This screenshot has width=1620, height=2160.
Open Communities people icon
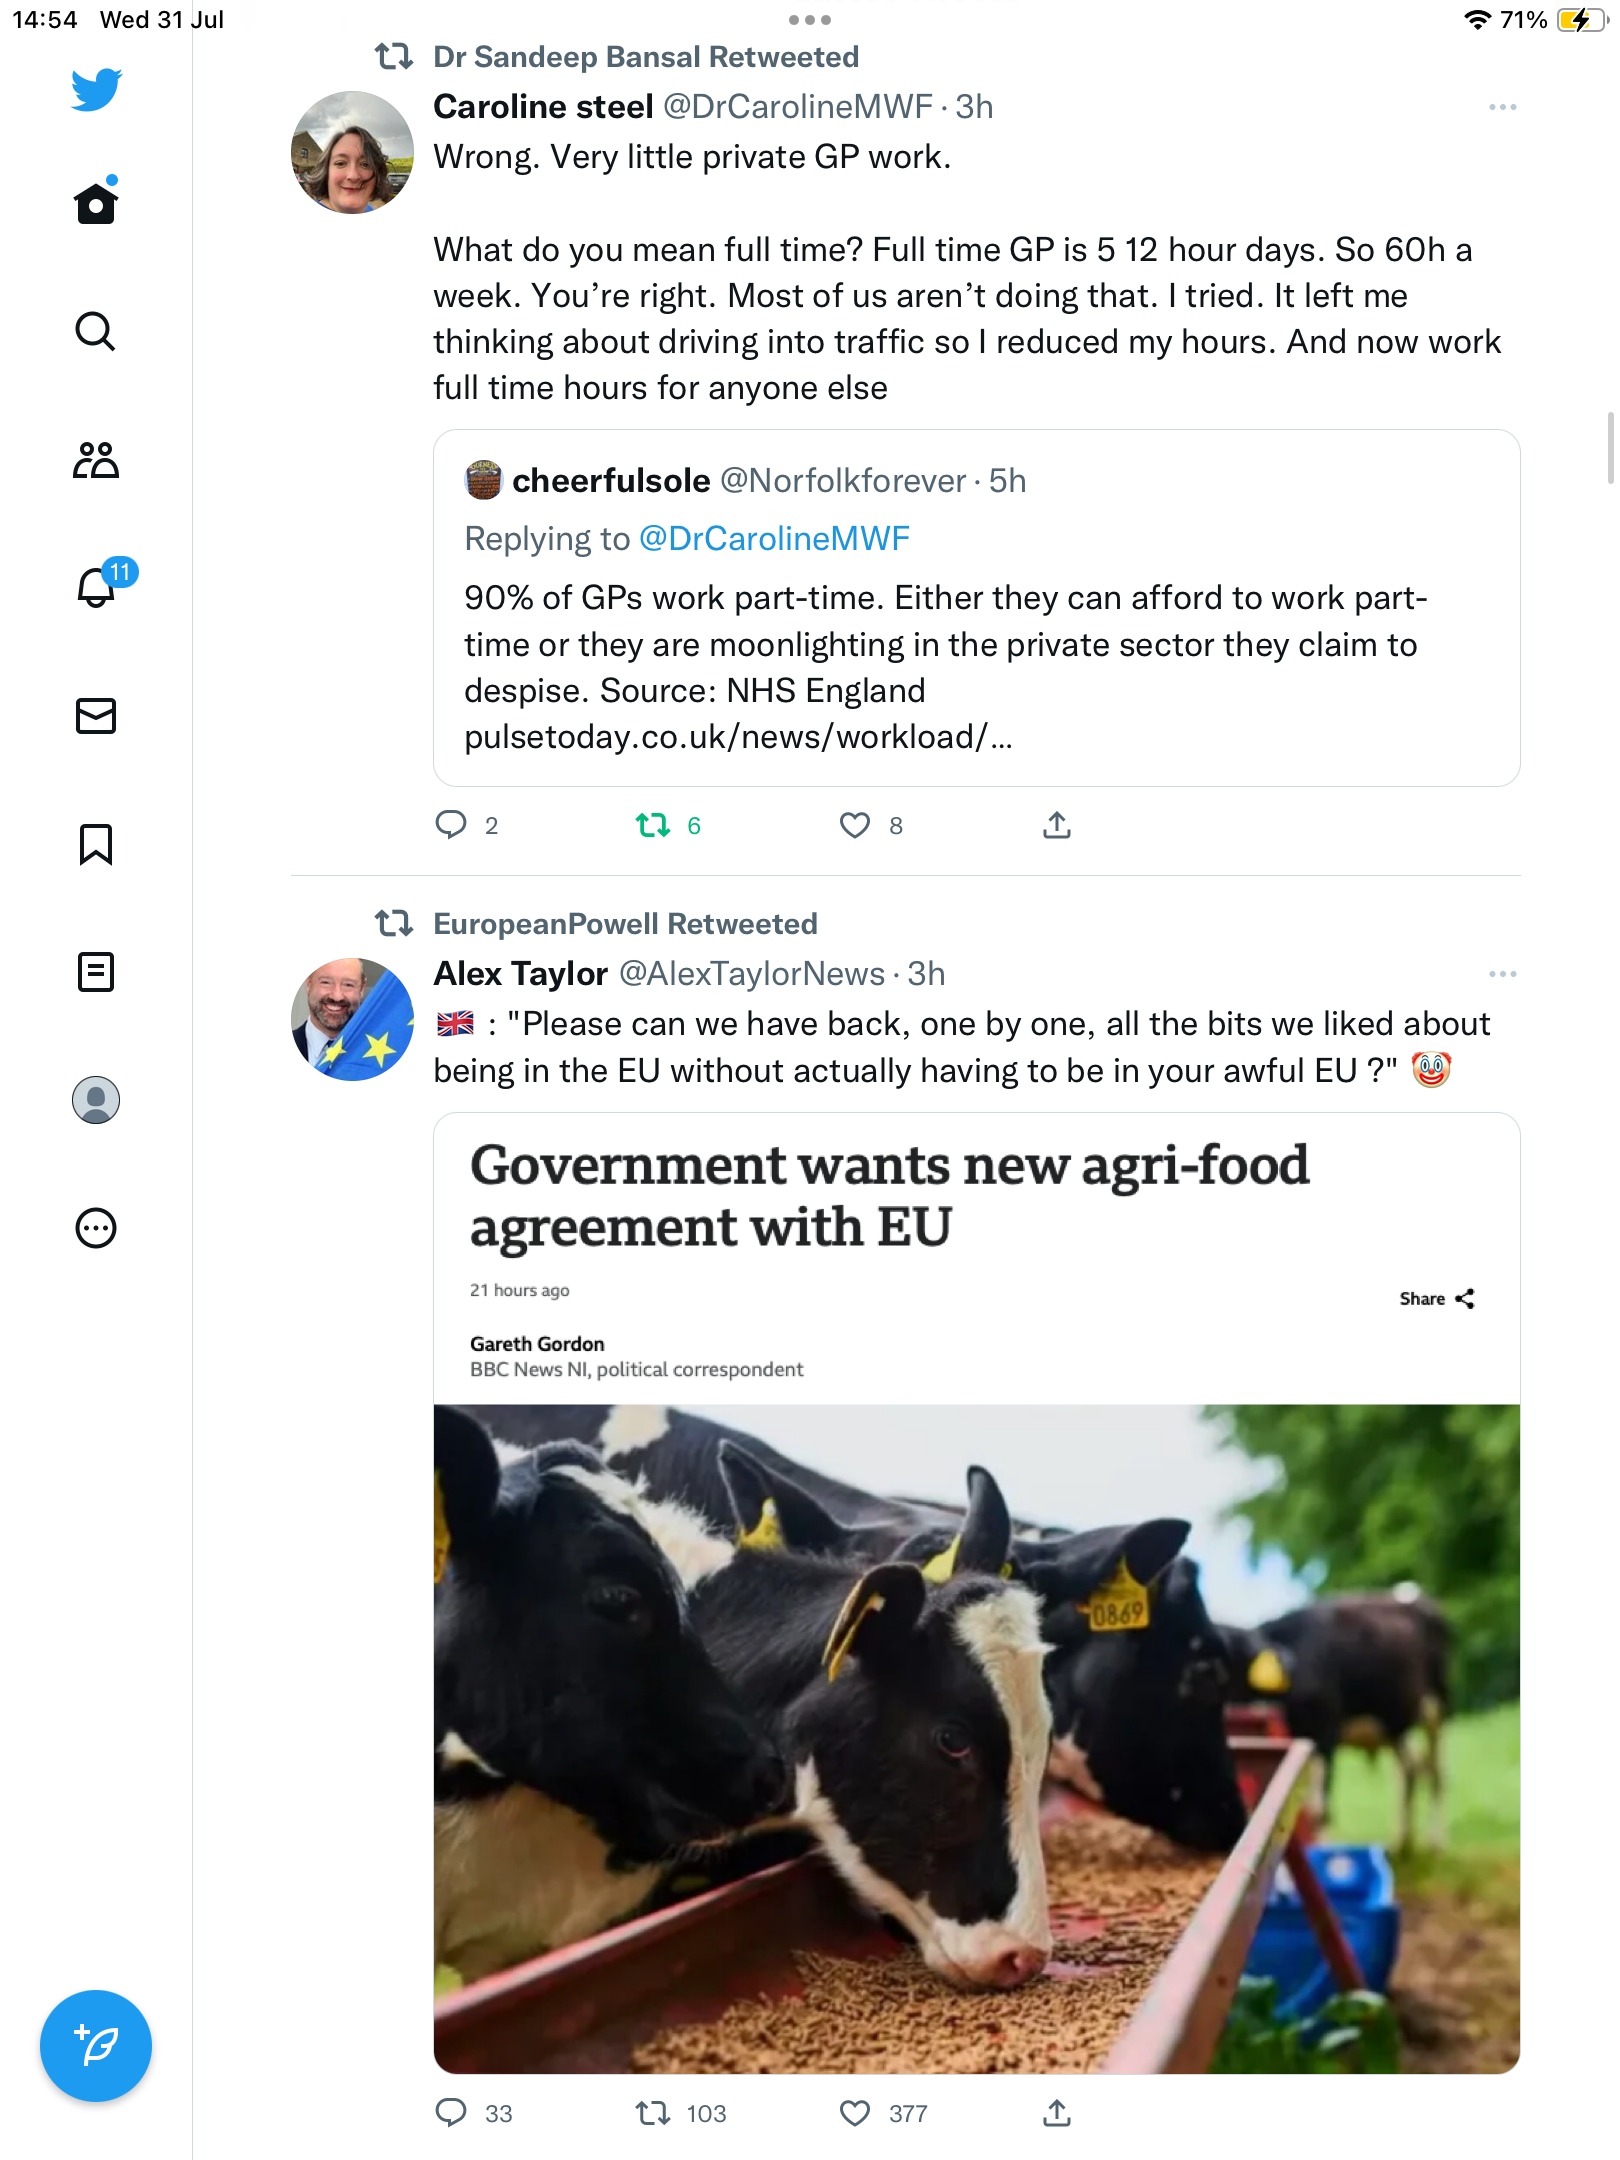click(96, 460)
